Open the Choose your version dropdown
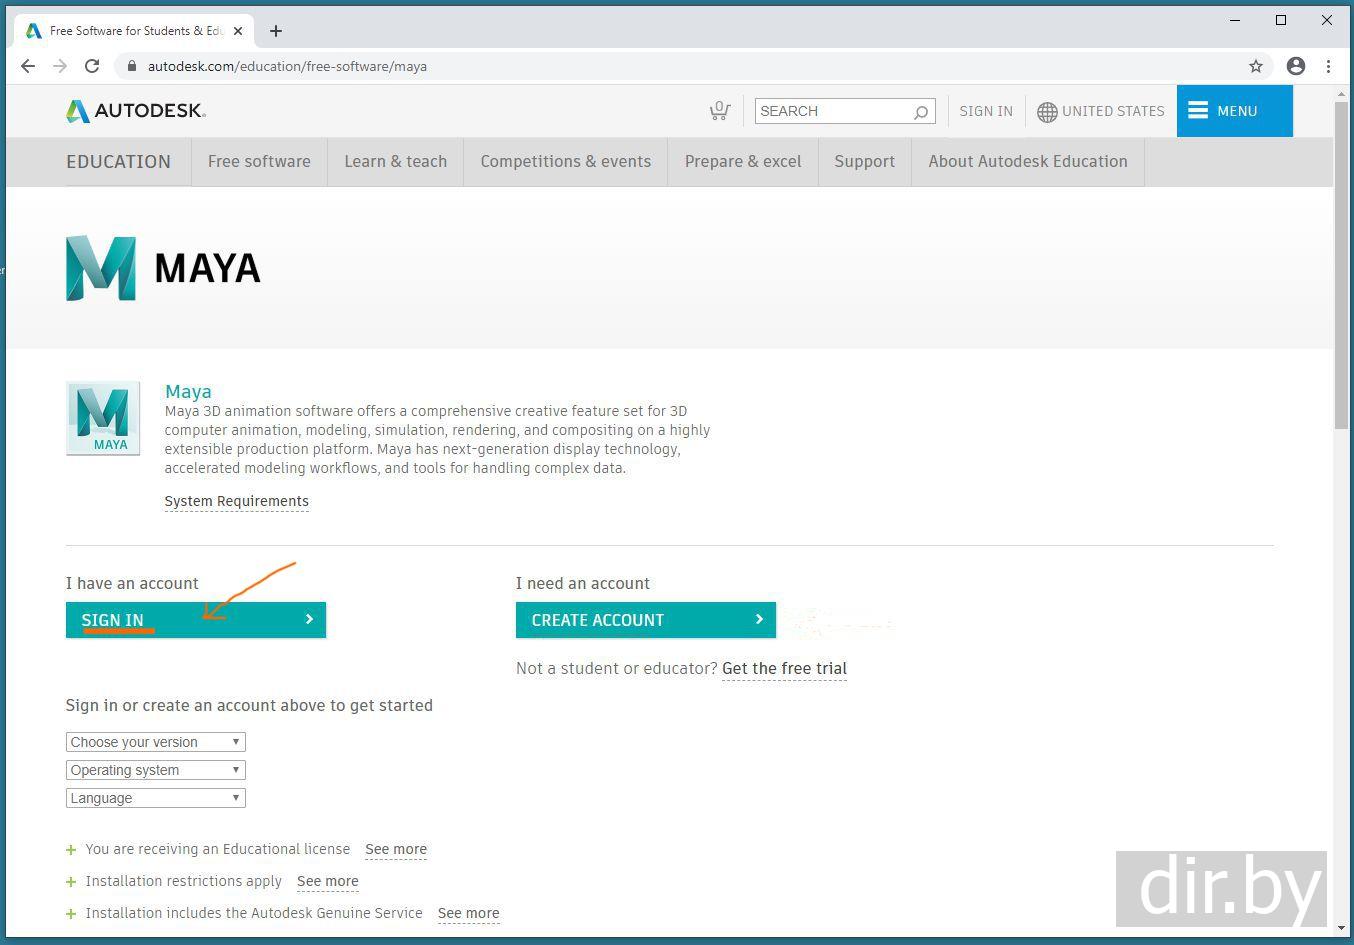This screenshot has height=945, width=1354. [155, 742]
